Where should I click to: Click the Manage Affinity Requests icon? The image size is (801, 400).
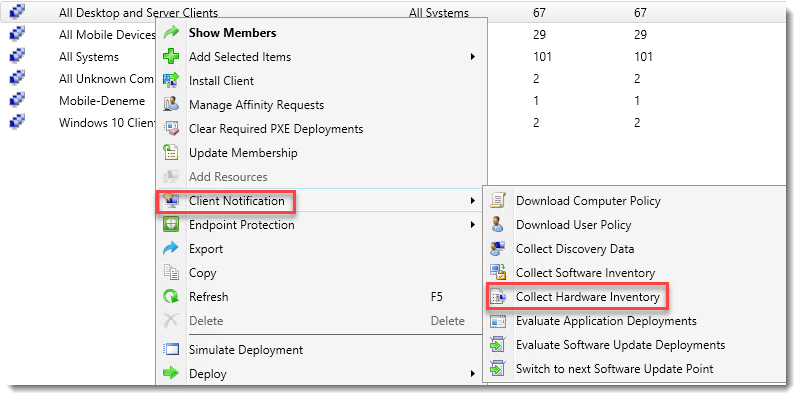pyautogui.click(x=170, y=105)
